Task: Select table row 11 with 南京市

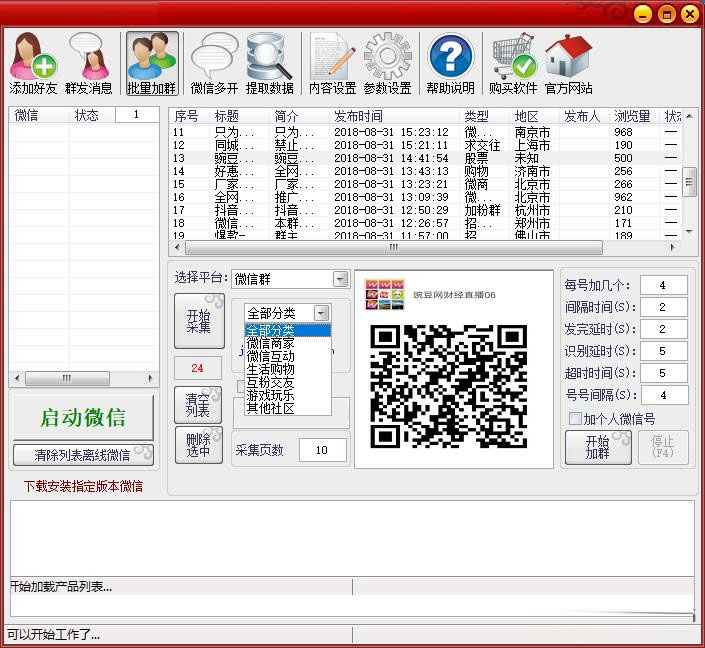Action: [425, 132]
